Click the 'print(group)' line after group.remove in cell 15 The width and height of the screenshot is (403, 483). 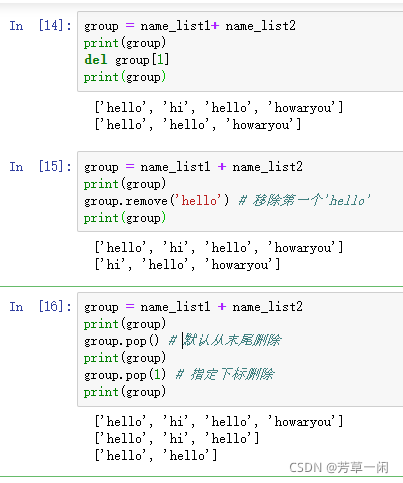tap(125, 218)
